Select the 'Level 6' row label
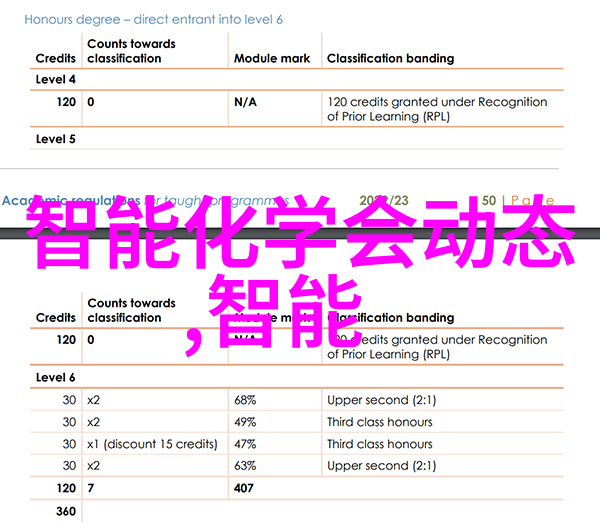 click(55, 377)
